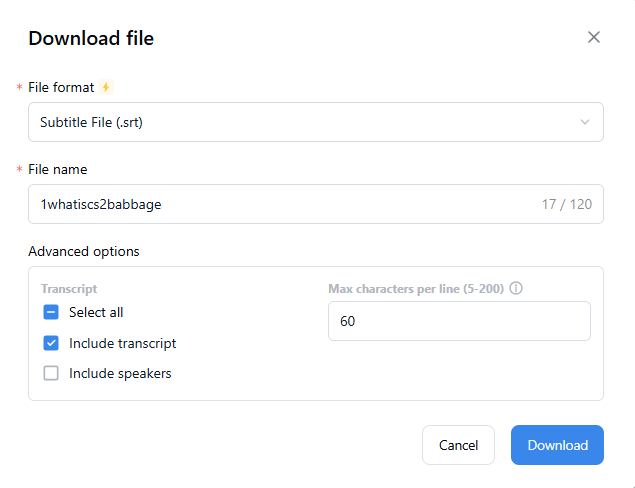Screen dimensions: 635x488
Task: Enable Include speakers checkbox
Action: [51, 373]
